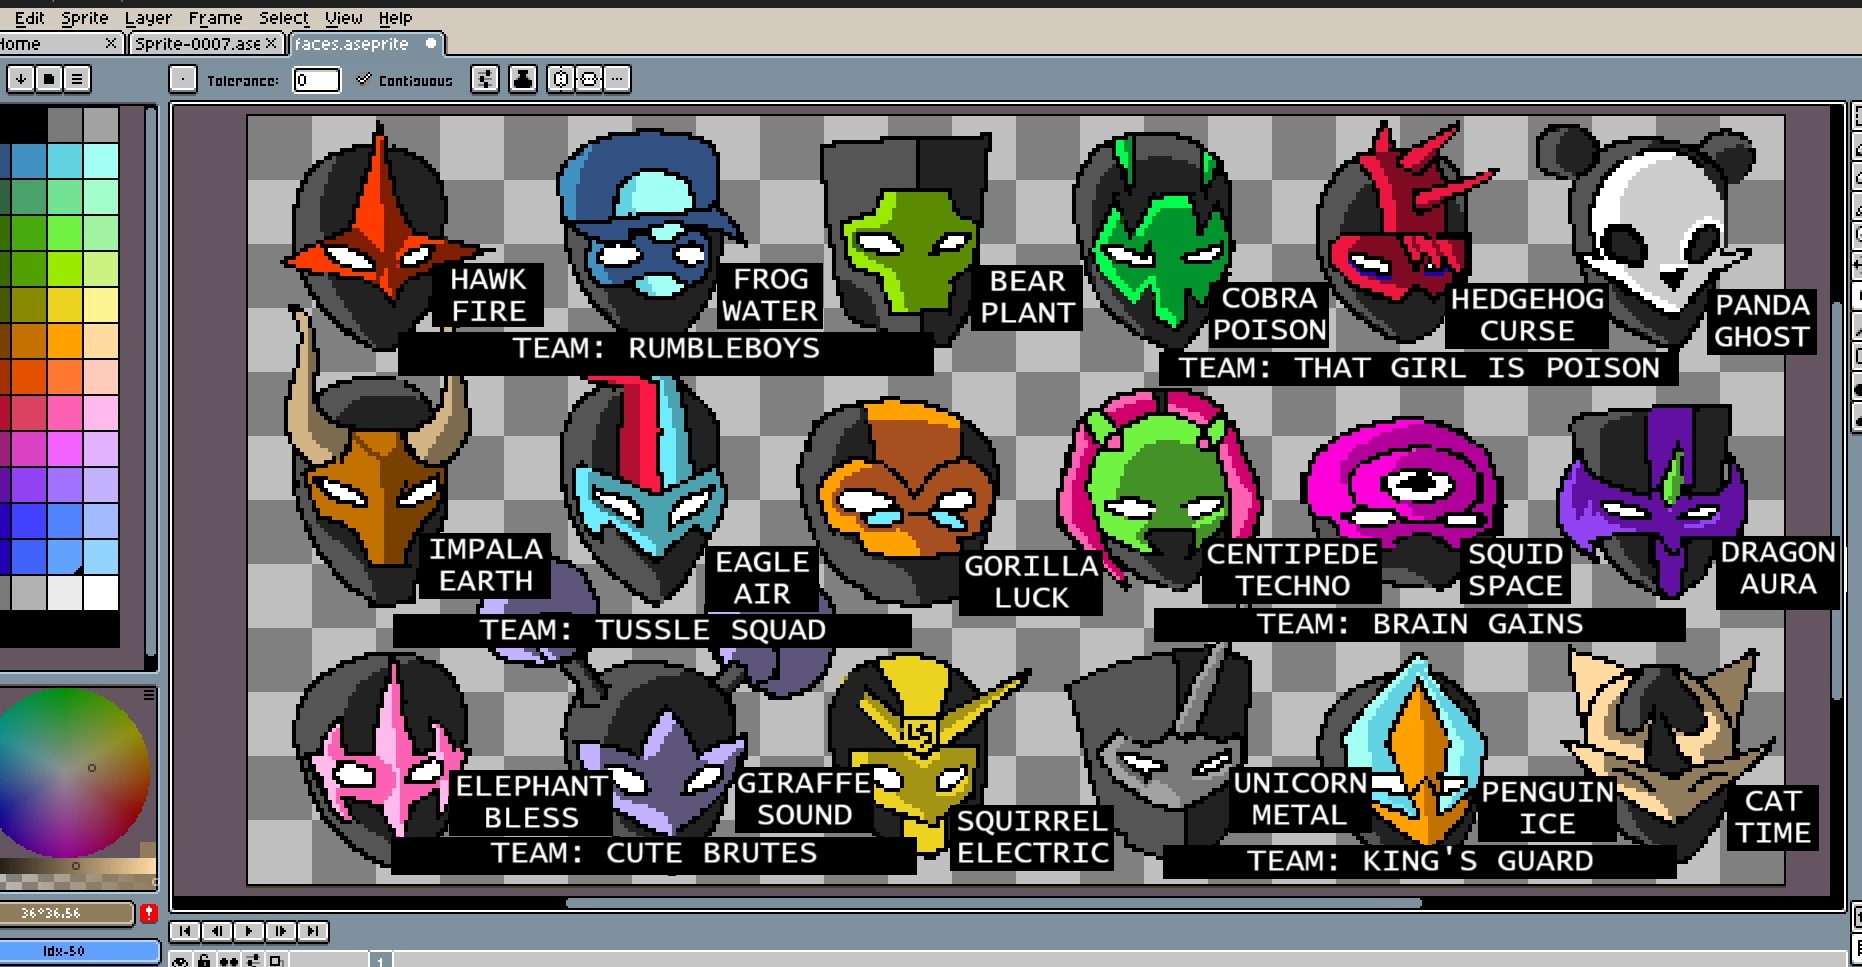Click the TEAM: TUSSLE SQUAD banner

pyautogui.click(x=653, y=630)
